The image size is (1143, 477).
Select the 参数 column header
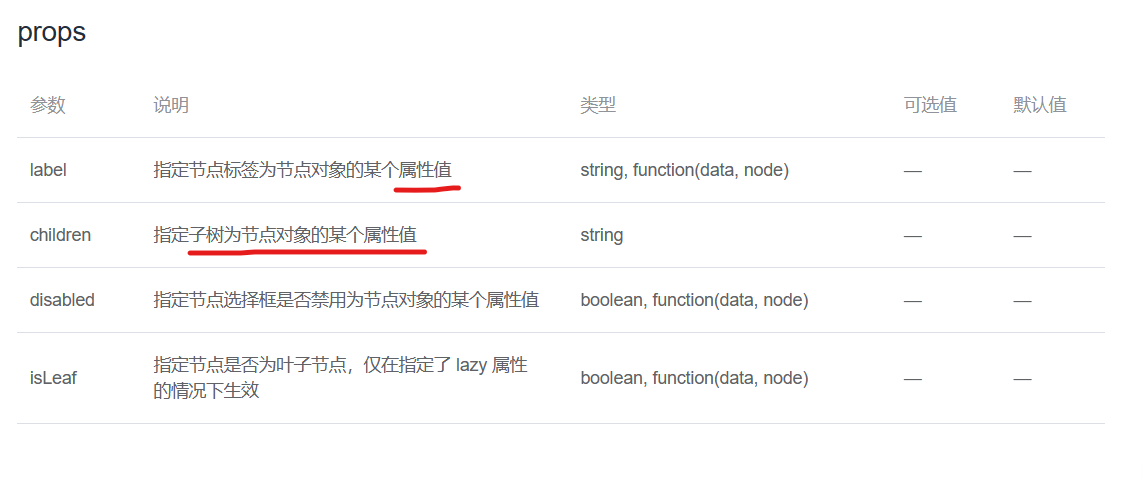47,105
